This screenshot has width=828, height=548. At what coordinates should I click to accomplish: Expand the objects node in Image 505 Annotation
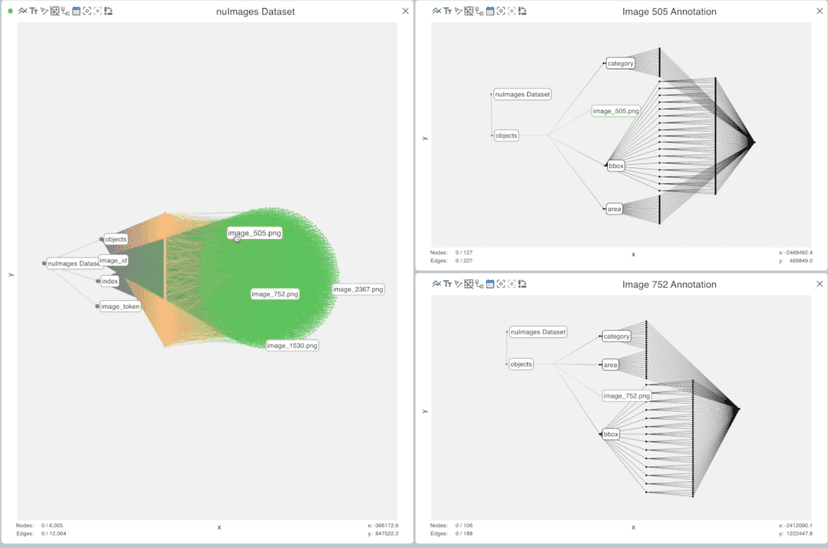507,135
